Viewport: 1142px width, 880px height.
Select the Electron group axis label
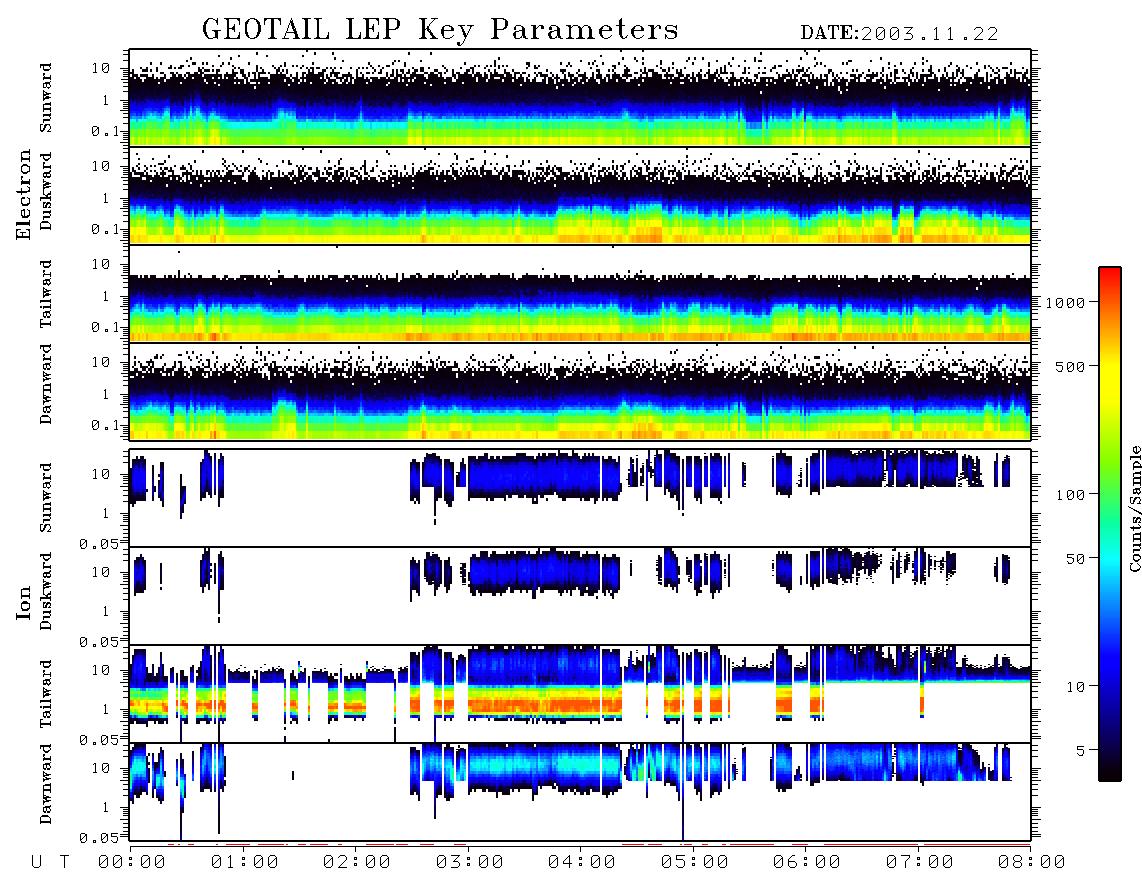[23, 194]
